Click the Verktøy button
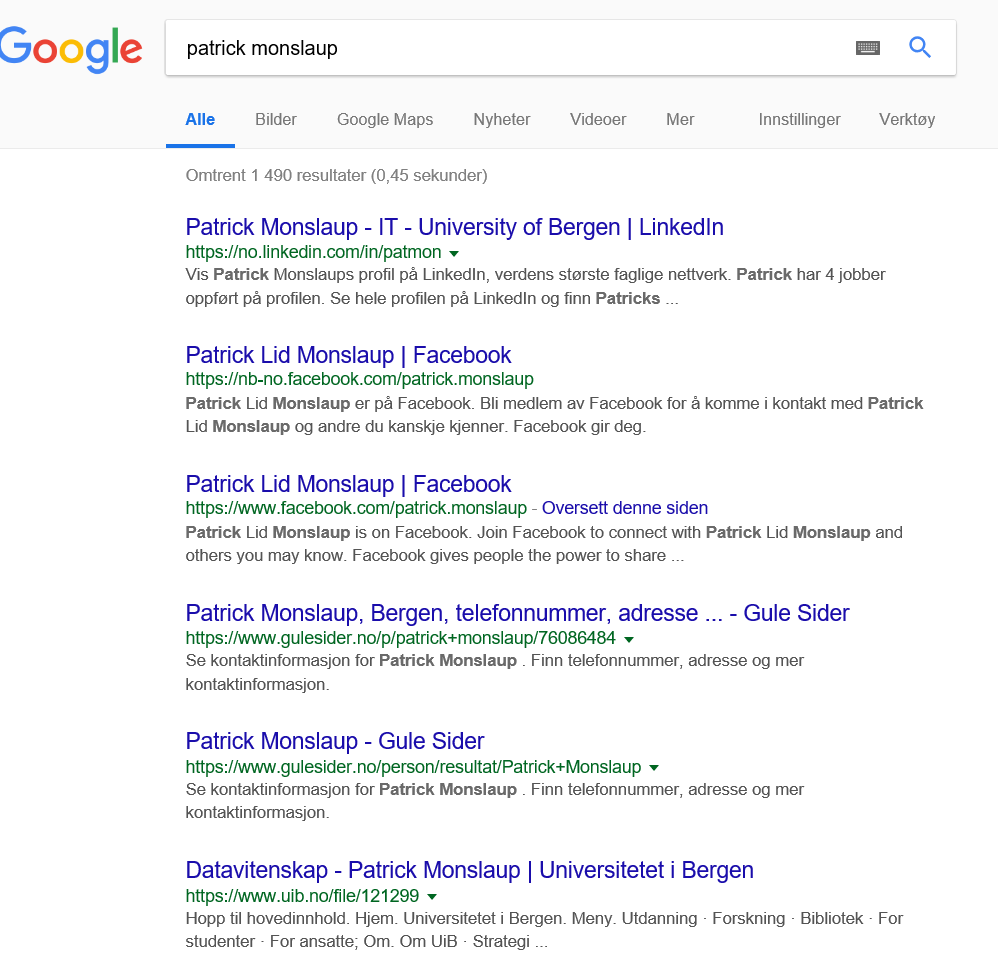This screenshot has width=998, height=971. click(x=907, y=120)
